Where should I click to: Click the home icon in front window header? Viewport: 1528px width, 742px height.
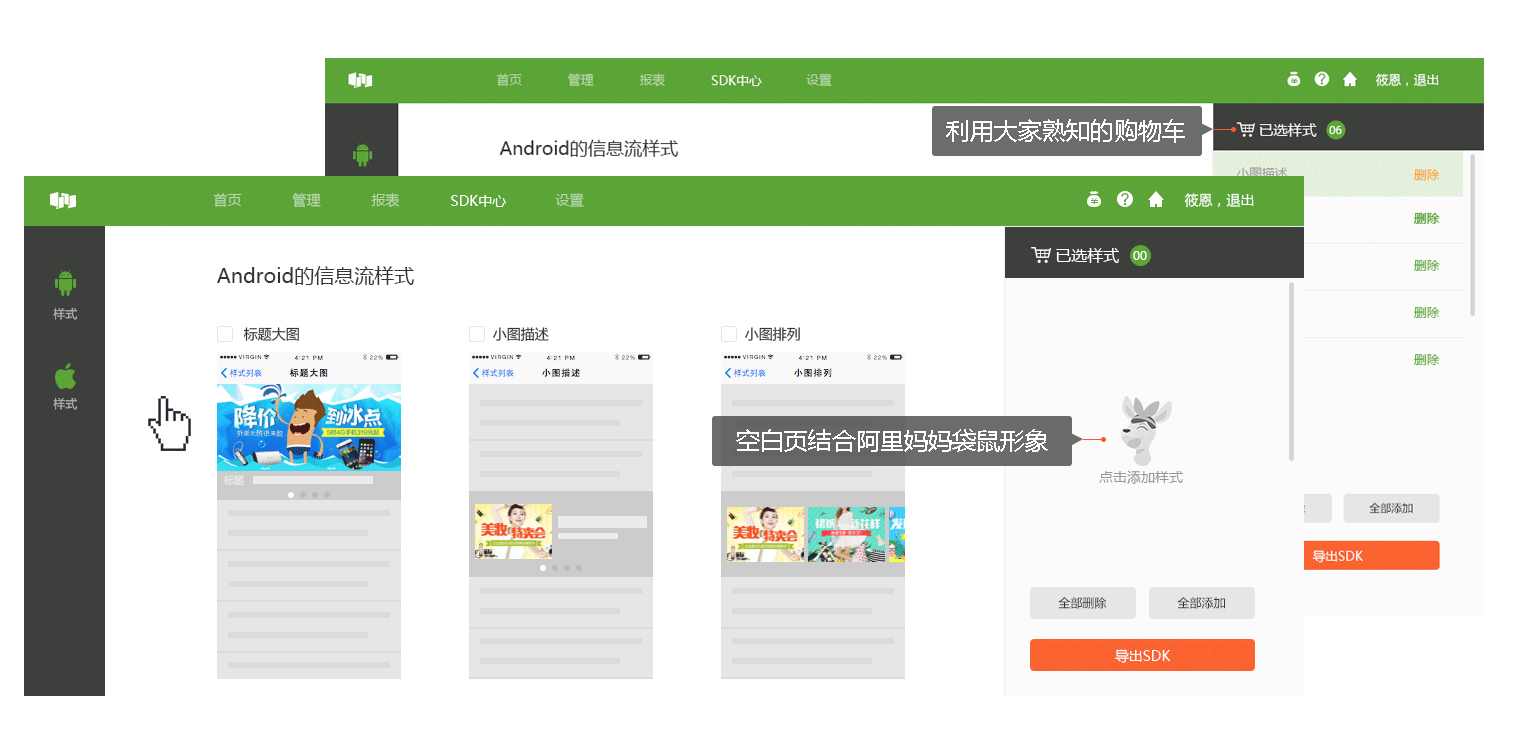click(1156, 200)
